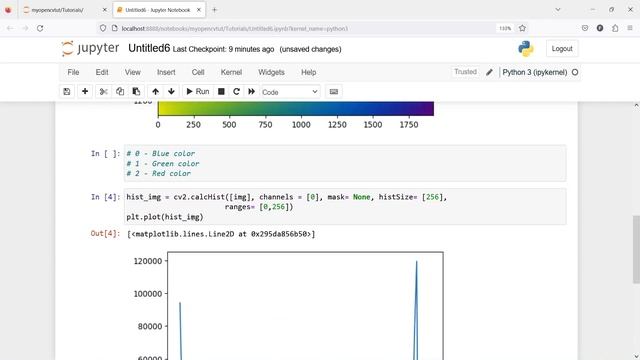
Task: Click the Last Checkpoint status text
Action: 223,49
